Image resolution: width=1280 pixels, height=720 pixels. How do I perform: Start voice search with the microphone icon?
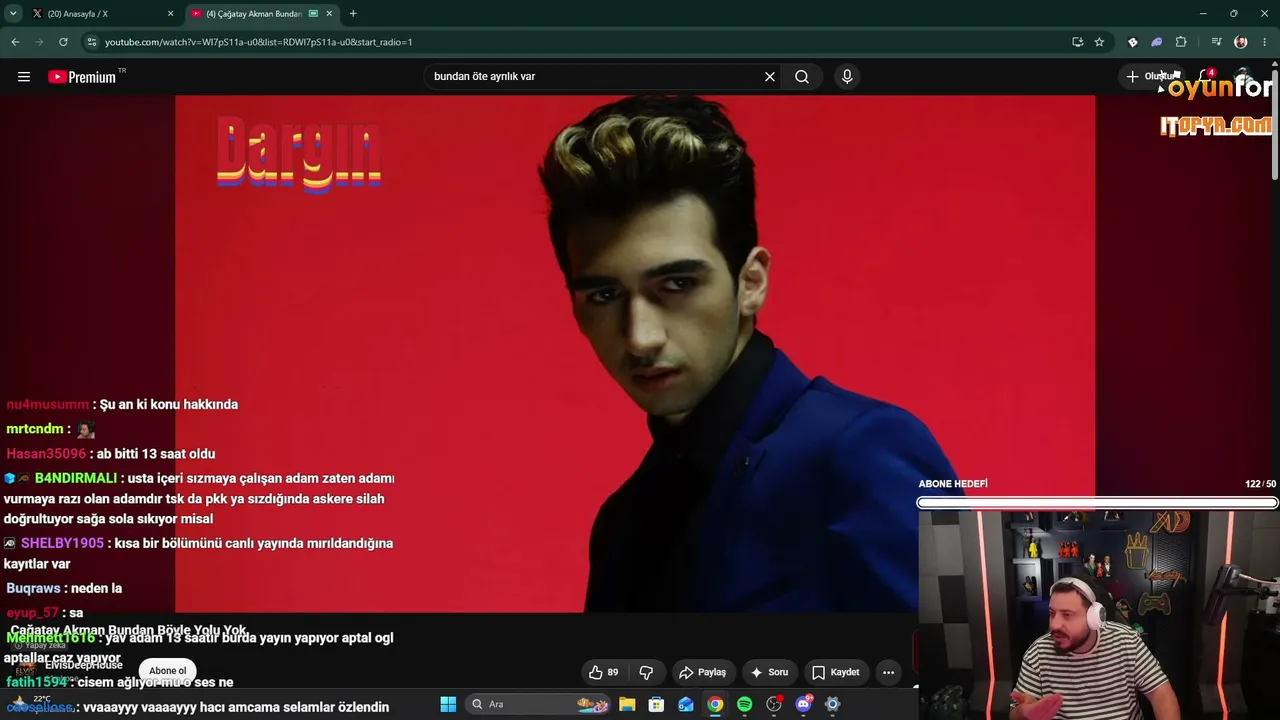point(847,77)
